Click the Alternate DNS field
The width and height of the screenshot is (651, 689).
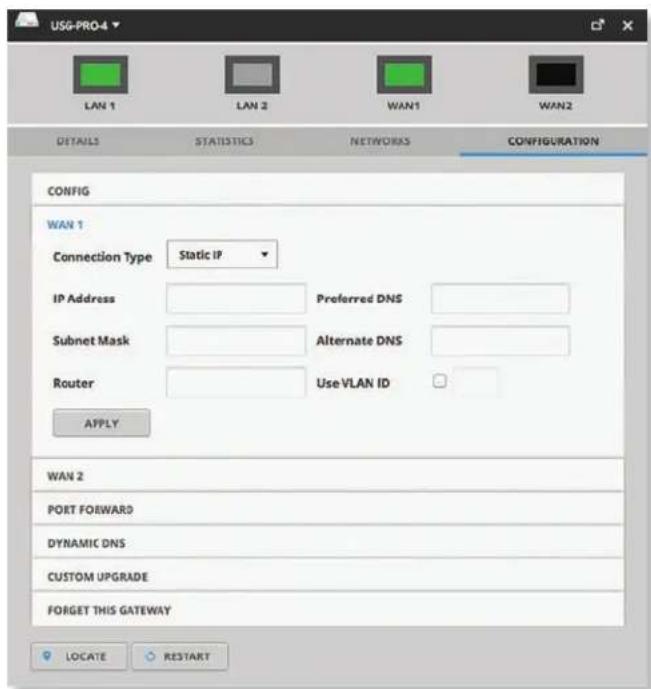(x=500, y=341)
